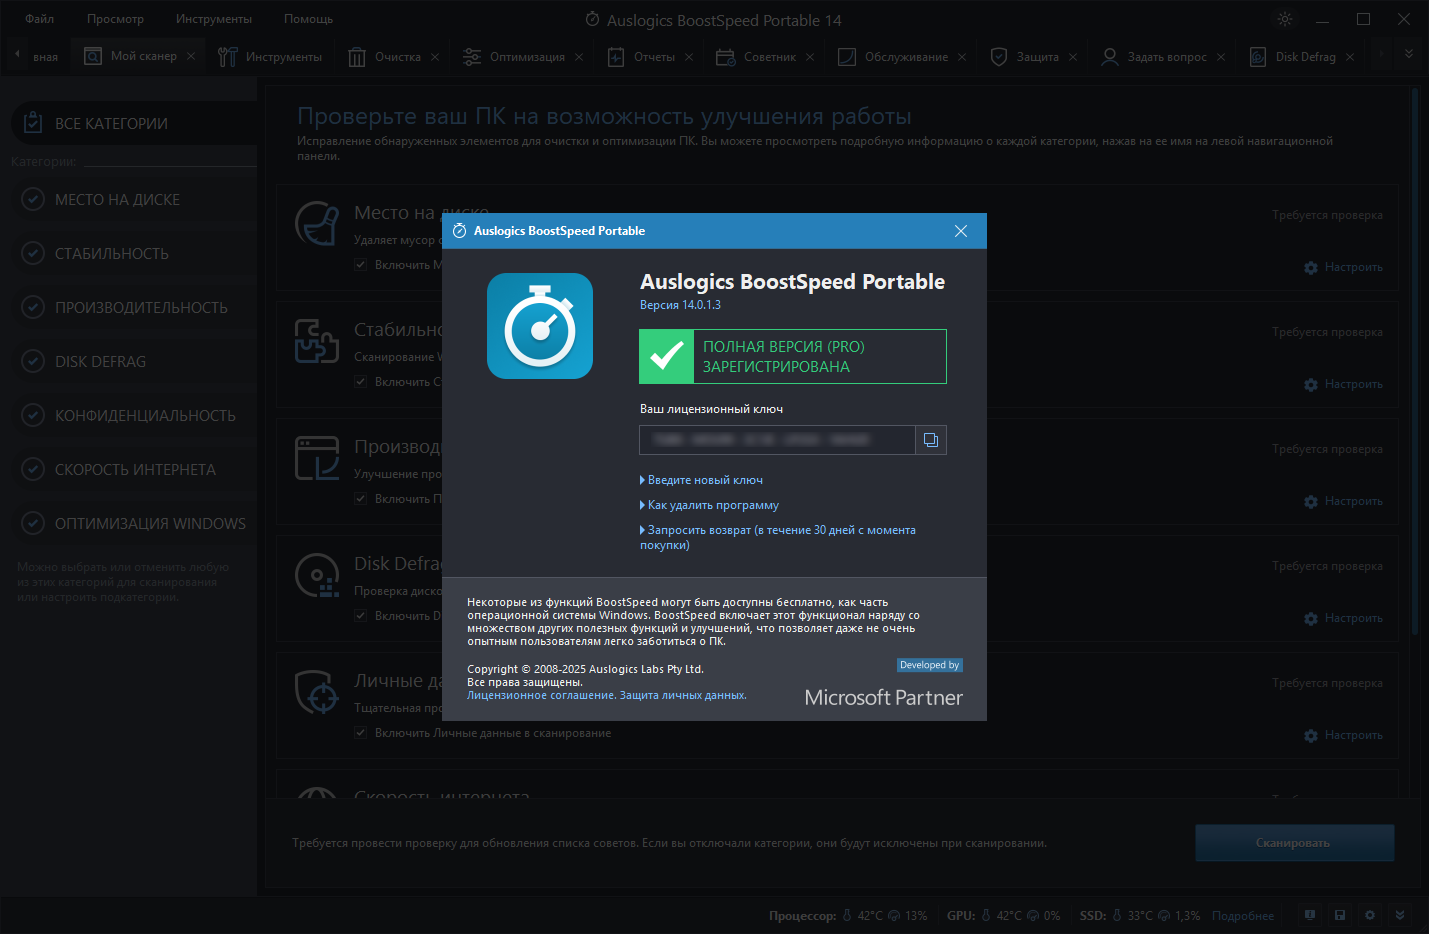1429x934 pixels.
Task: Click the save floppy icon in status bar
Action: click(1340, 915)
